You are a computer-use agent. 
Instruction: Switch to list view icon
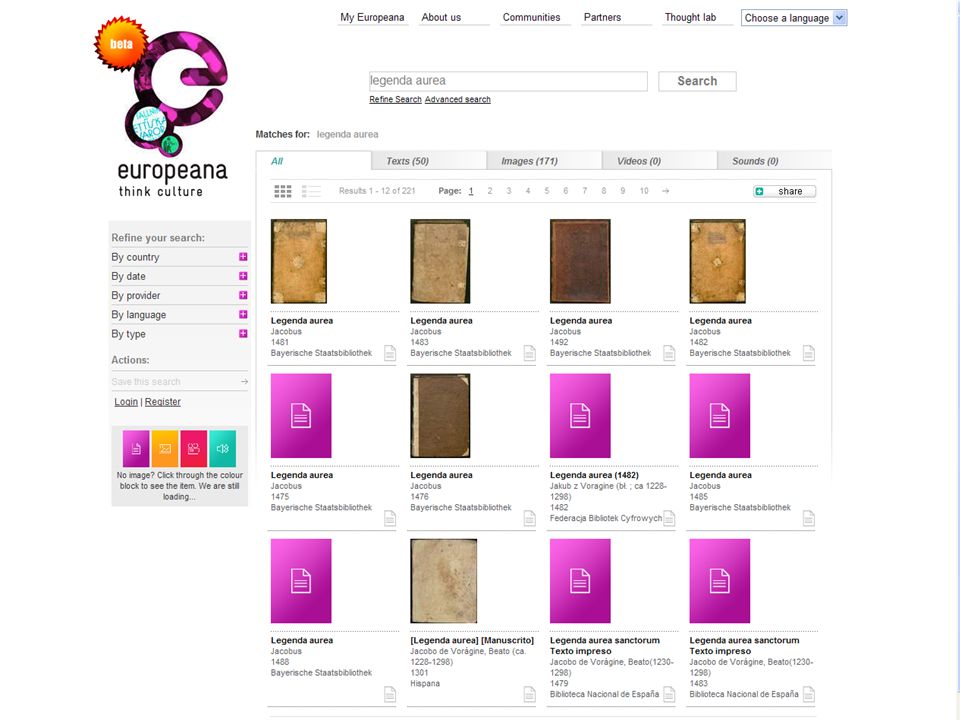click(311, 191)
